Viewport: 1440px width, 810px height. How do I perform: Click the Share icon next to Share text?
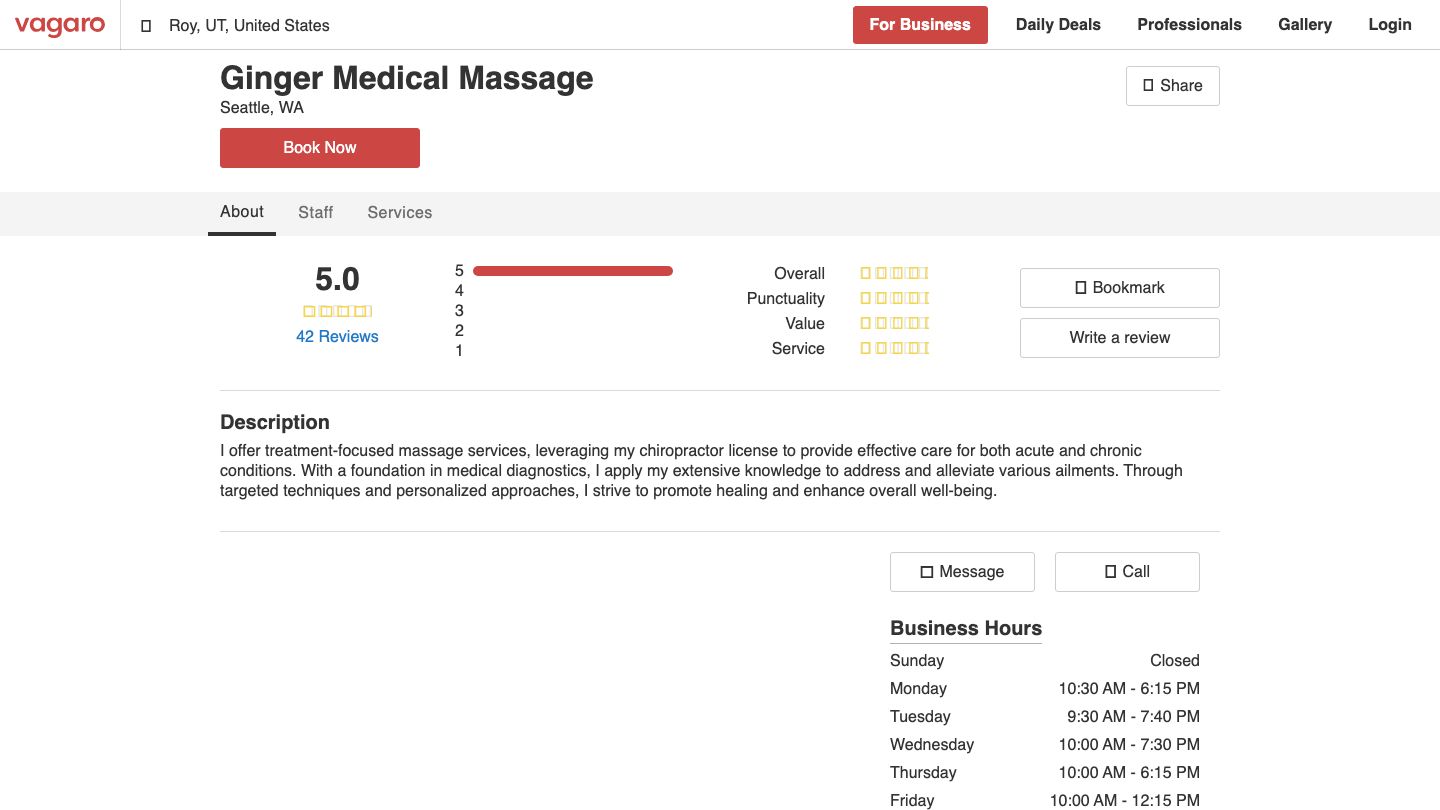pos(1148,86)
